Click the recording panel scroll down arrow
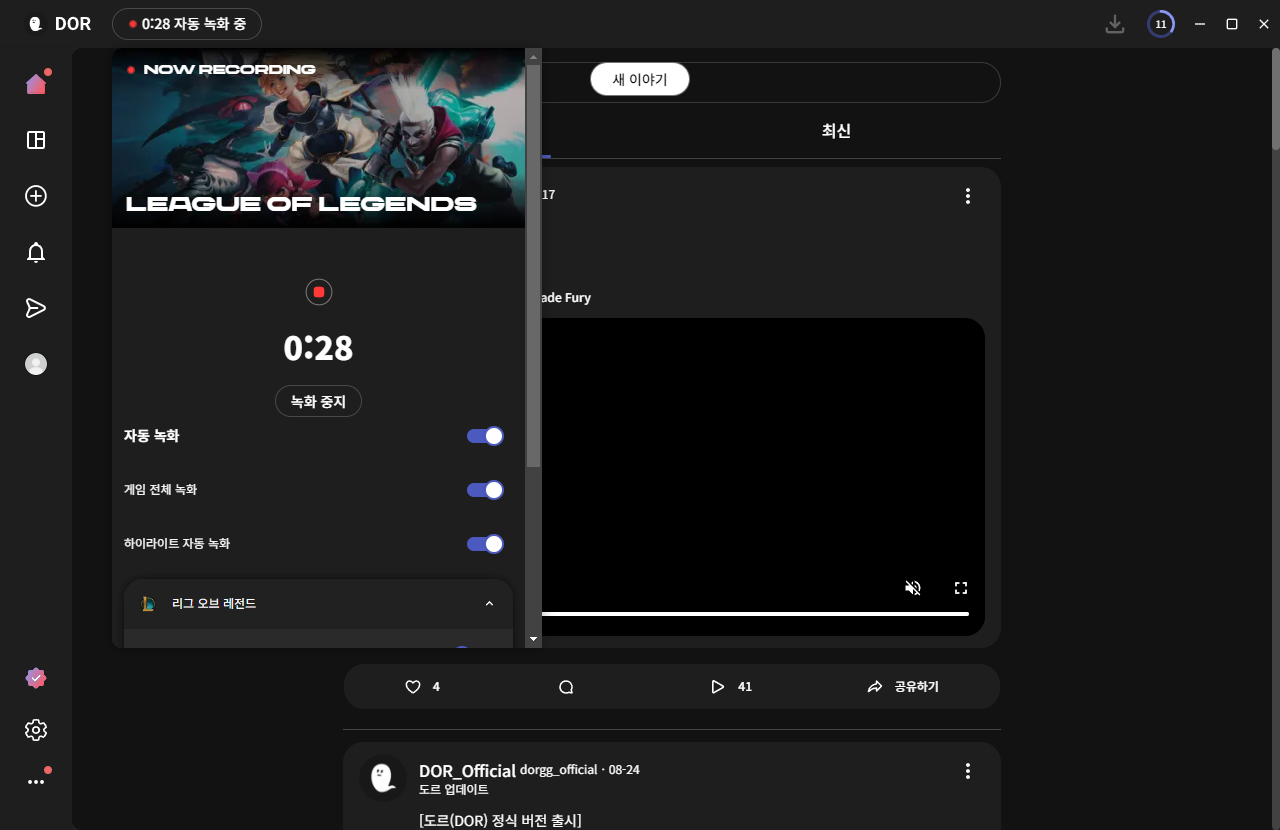 pos(533,639)
